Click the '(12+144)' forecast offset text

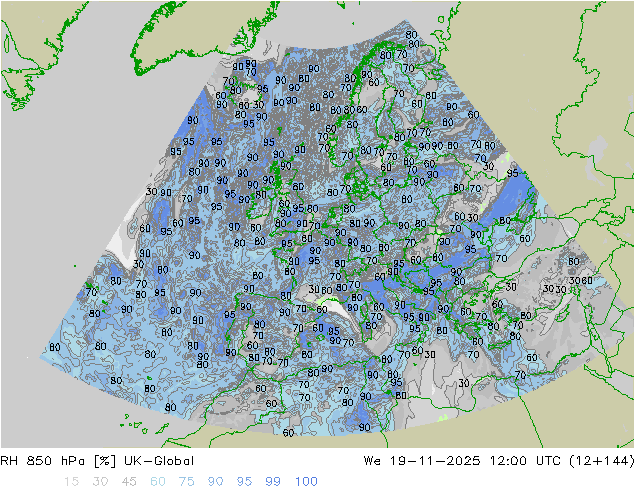pos(601,461)
